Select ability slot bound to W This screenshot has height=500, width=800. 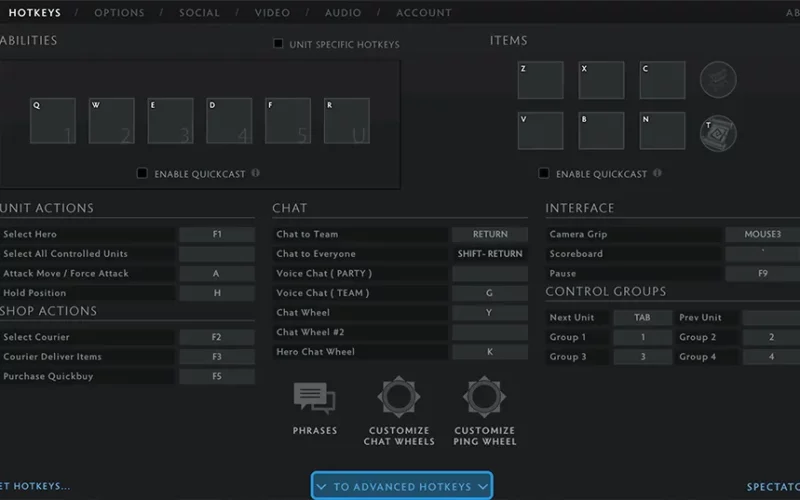coord(112,121)
